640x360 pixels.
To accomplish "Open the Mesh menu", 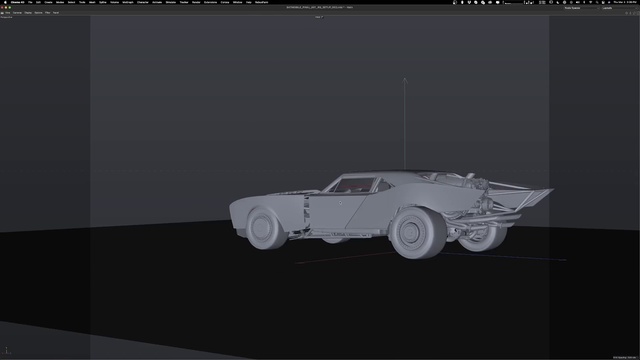I will click(92, 2).
